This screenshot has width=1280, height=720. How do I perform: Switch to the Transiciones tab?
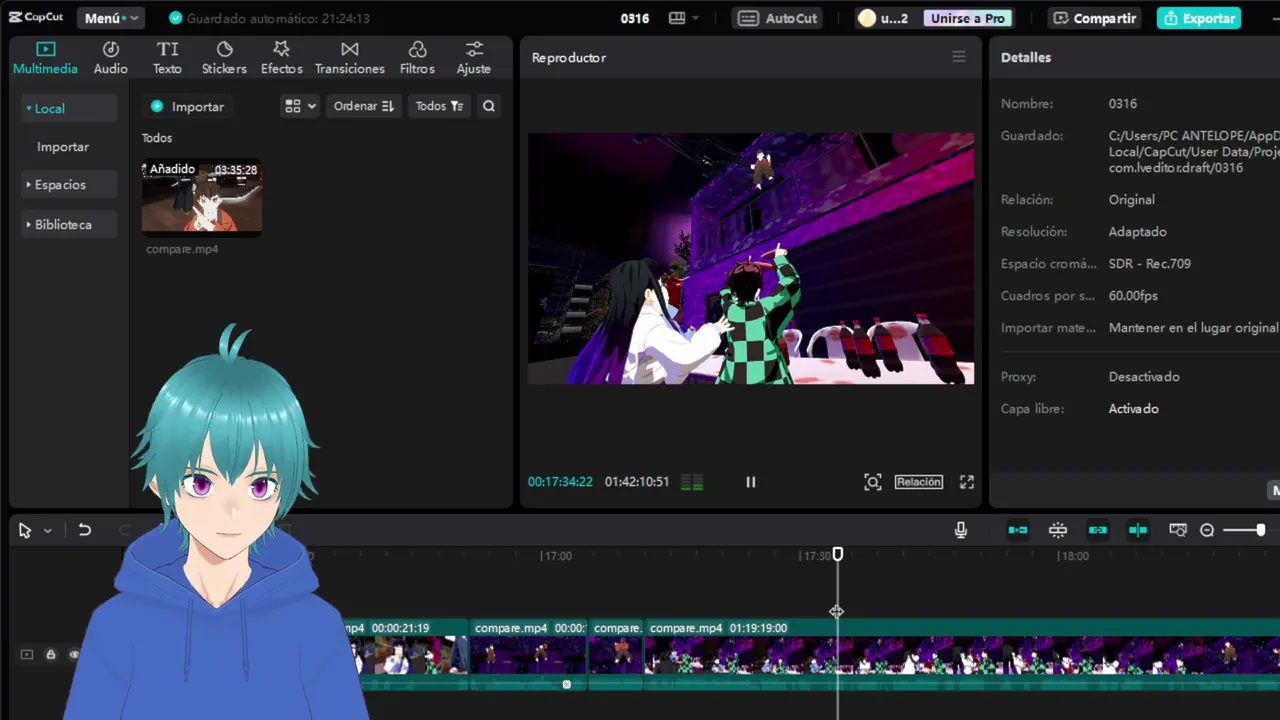[x=350, y=58]
